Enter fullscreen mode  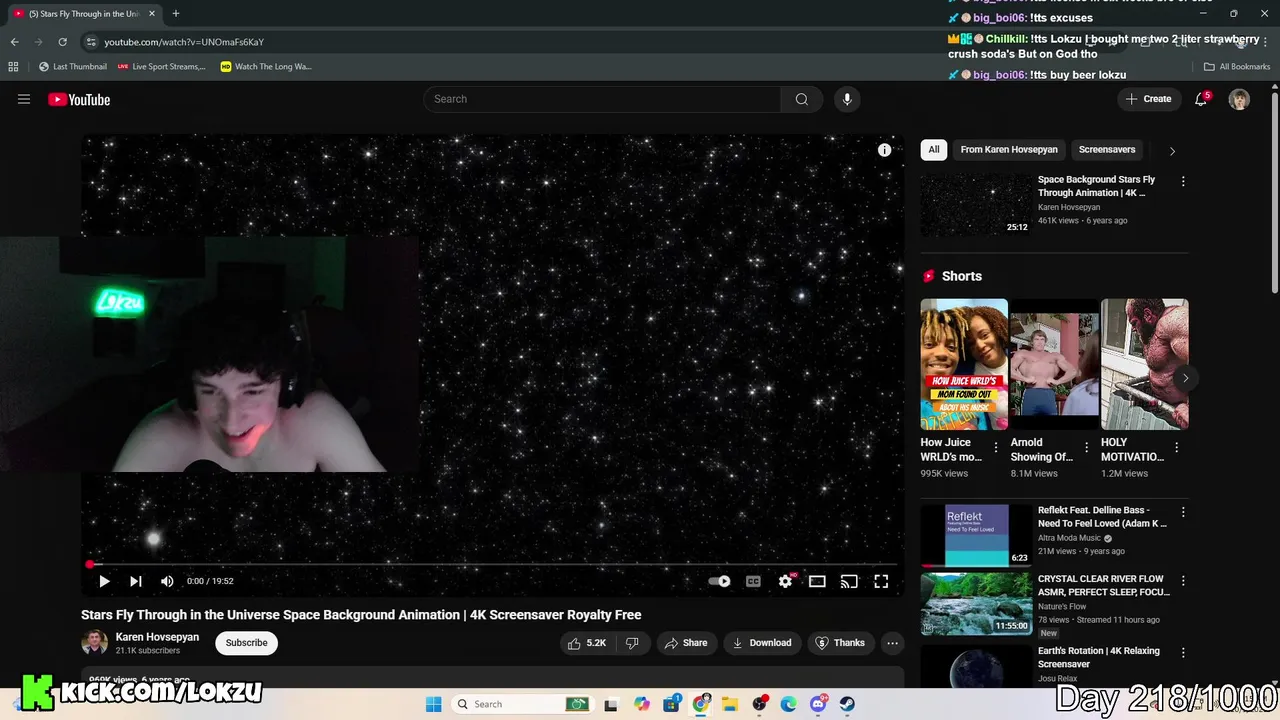(881, 581)
